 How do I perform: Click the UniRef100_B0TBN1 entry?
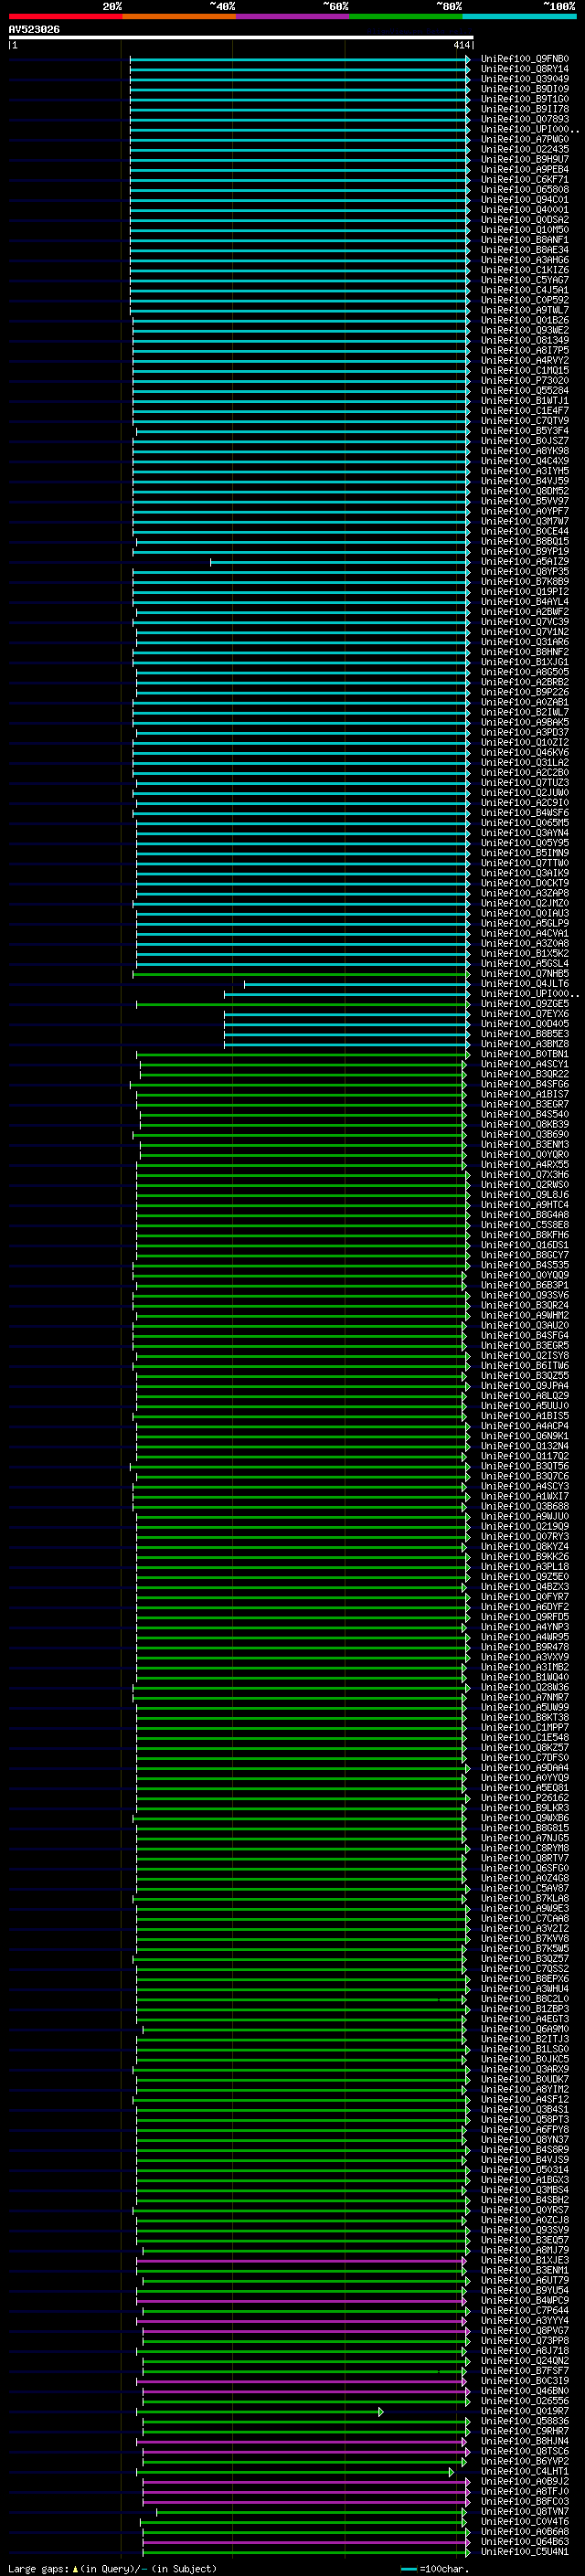(524, 1054)
